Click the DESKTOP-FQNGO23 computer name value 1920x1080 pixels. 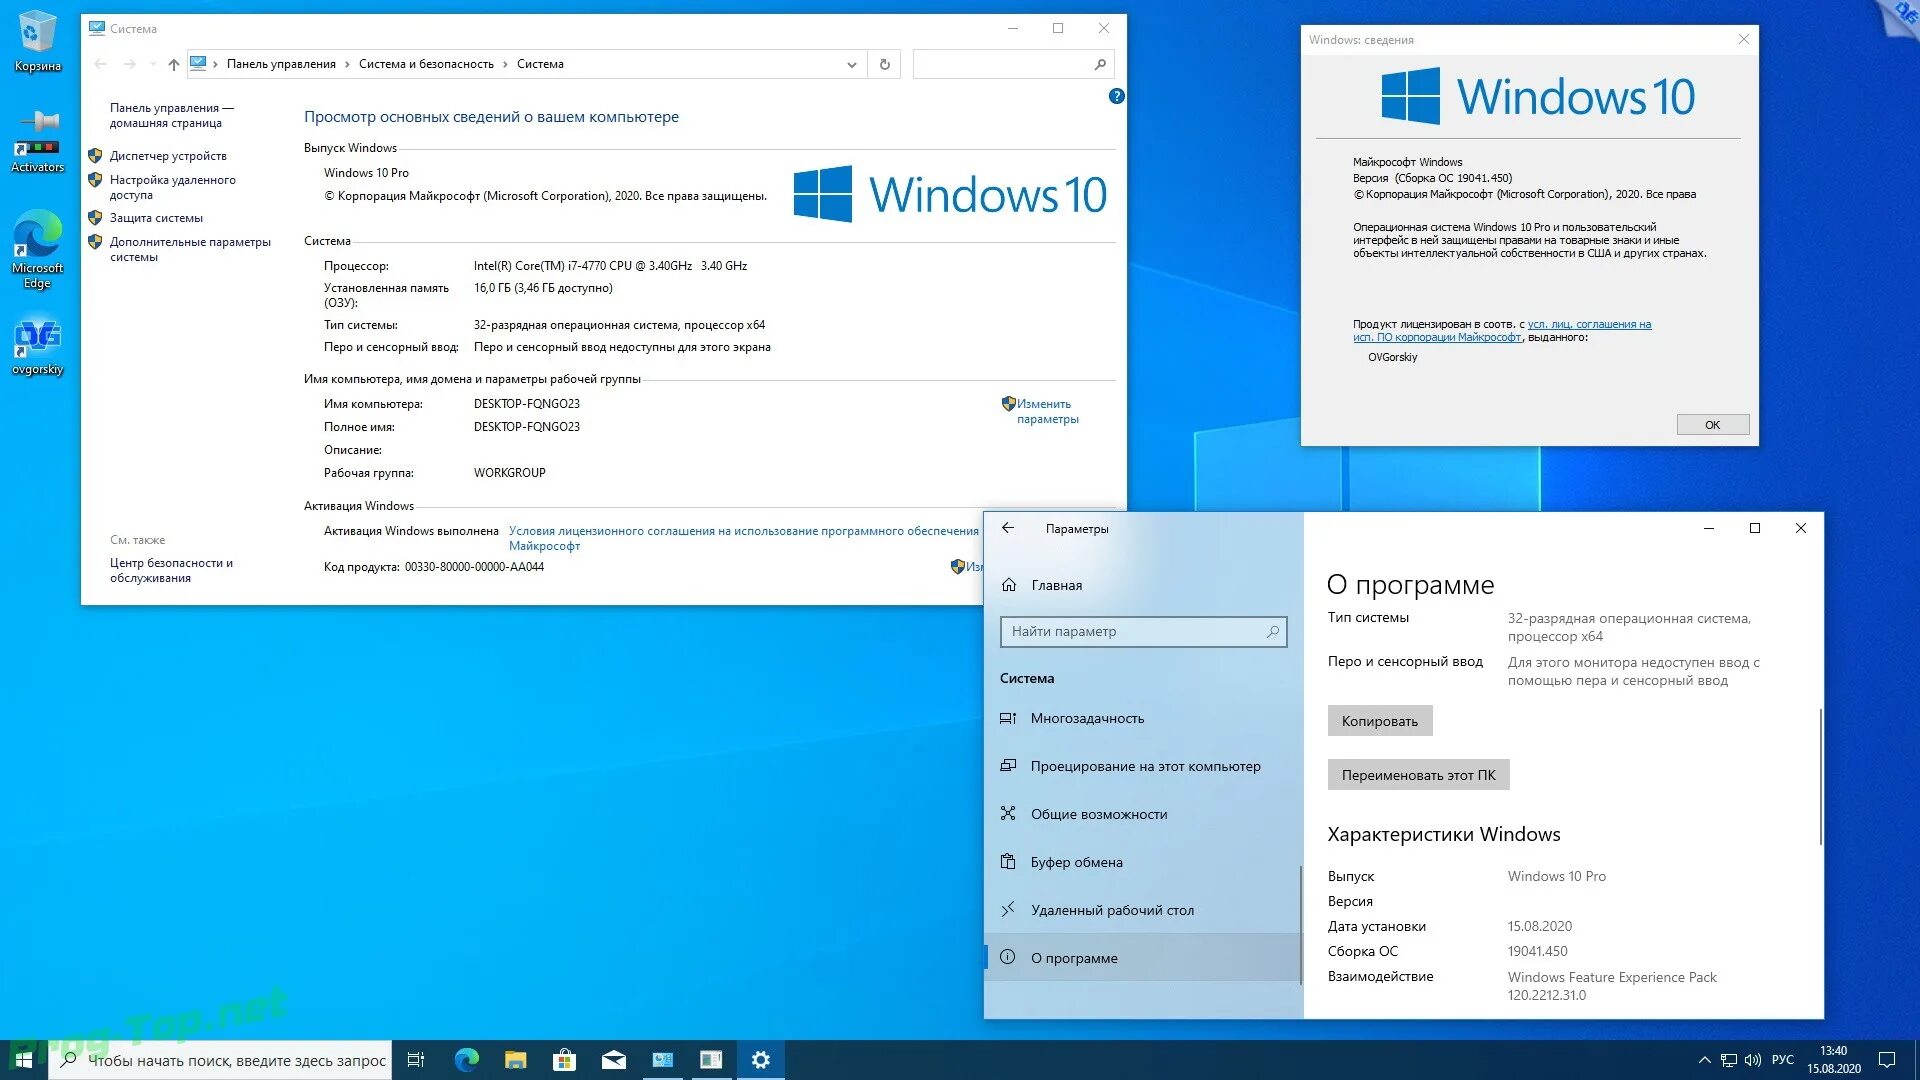(x=526, y=404)
